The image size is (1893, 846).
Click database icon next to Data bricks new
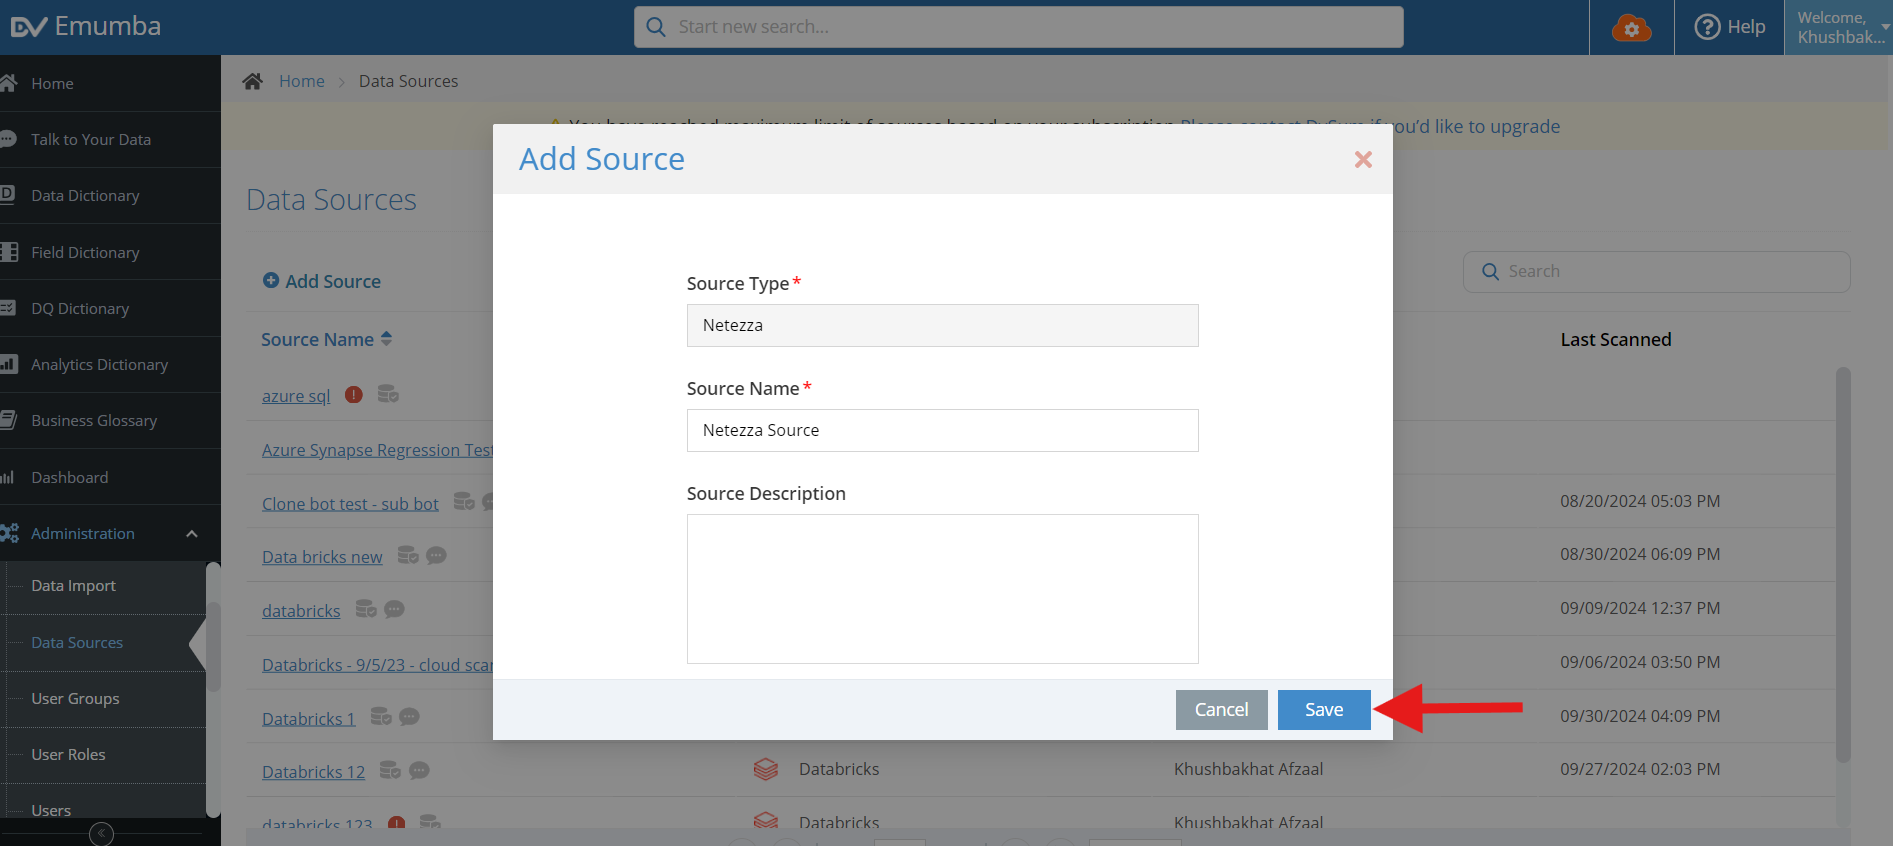click(x=408, y=555)
